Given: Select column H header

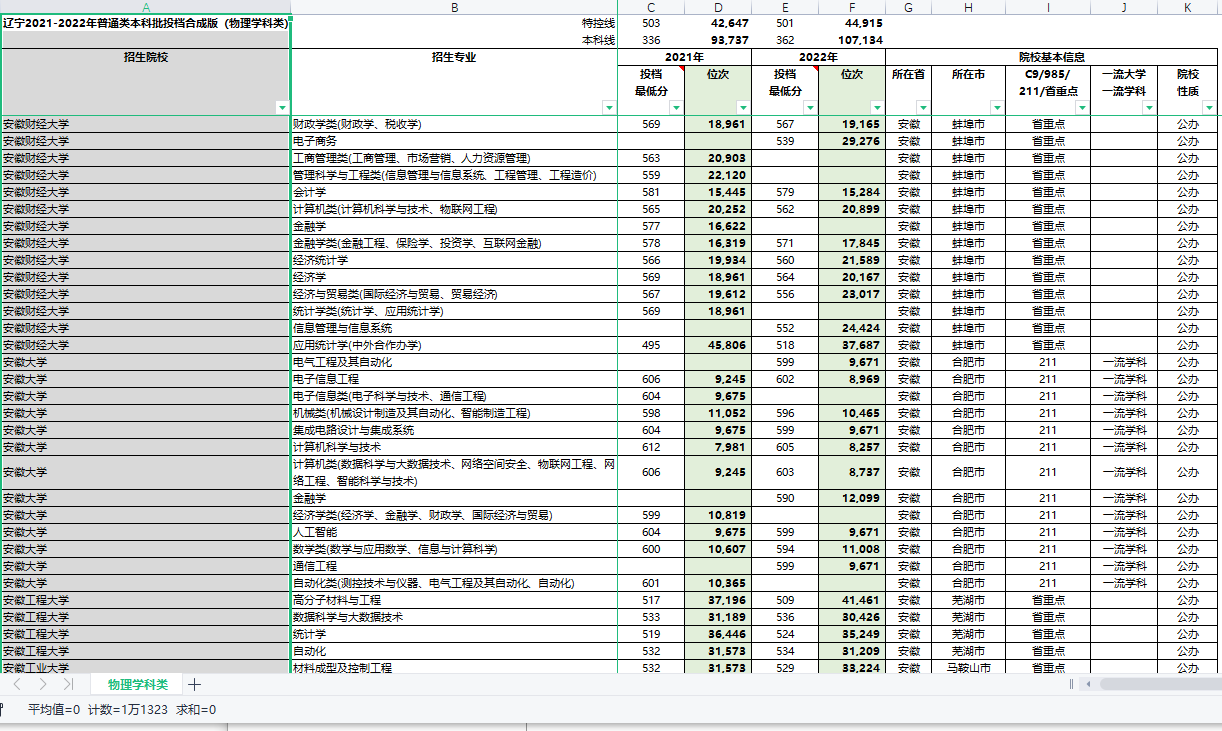Looking at the screenshot, I should point(967,7).
